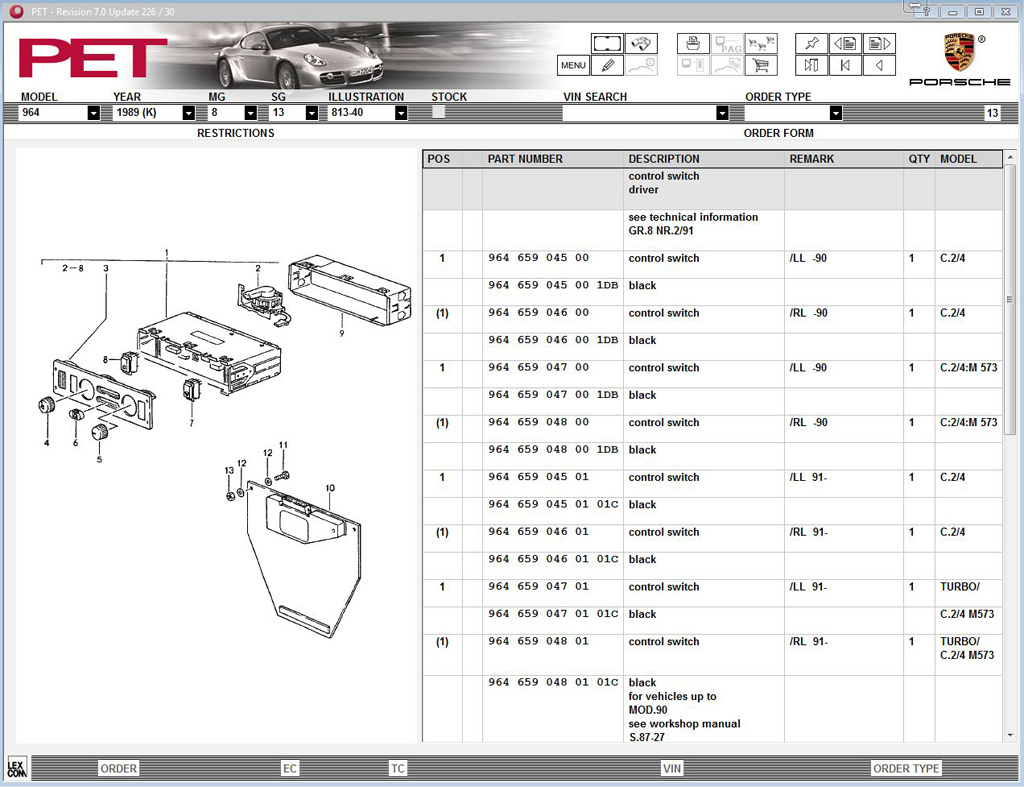Click the back triangle arrow icon
This screenshot has height=787, width=1024.
click(x=879, y=65)
